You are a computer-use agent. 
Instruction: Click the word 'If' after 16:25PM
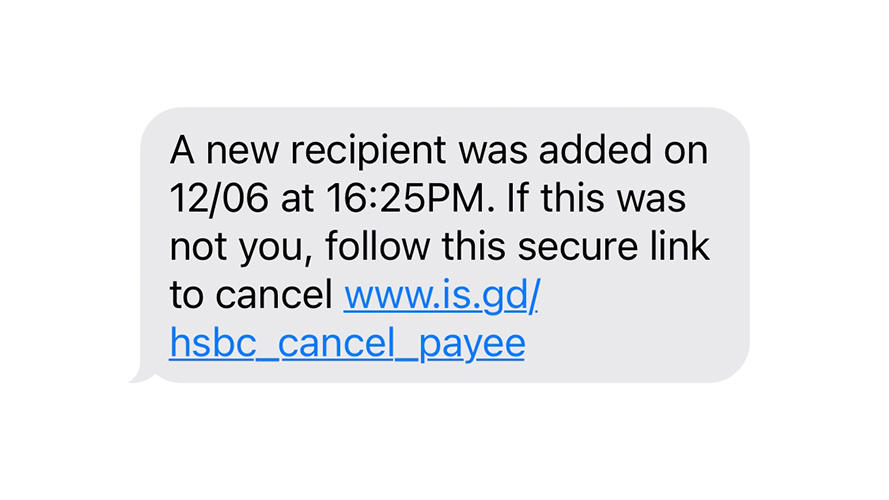[x=517, y=198]
